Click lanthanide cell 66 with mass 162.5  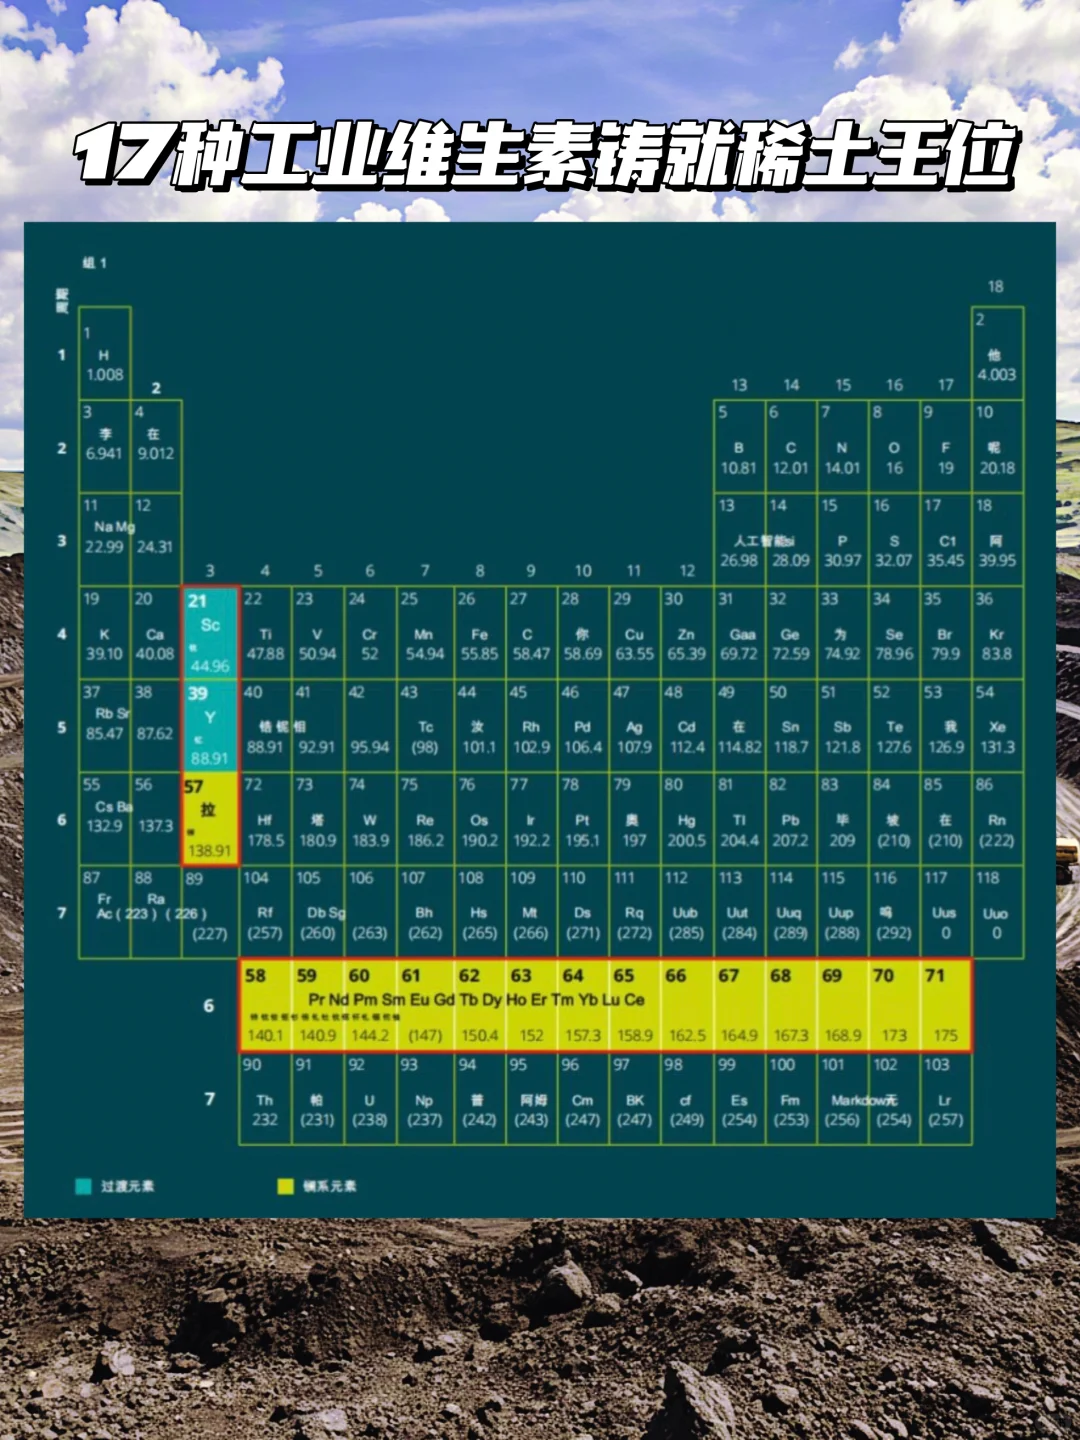(x=686, y=1005)
